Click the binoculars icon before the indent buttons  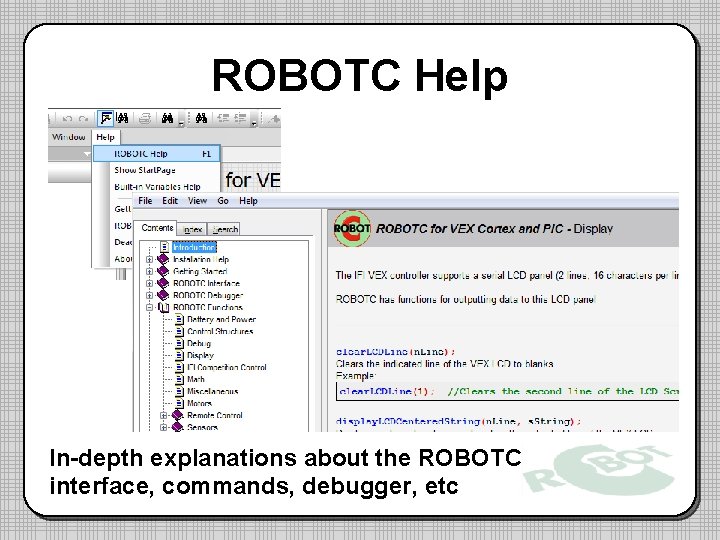[201, 118]
